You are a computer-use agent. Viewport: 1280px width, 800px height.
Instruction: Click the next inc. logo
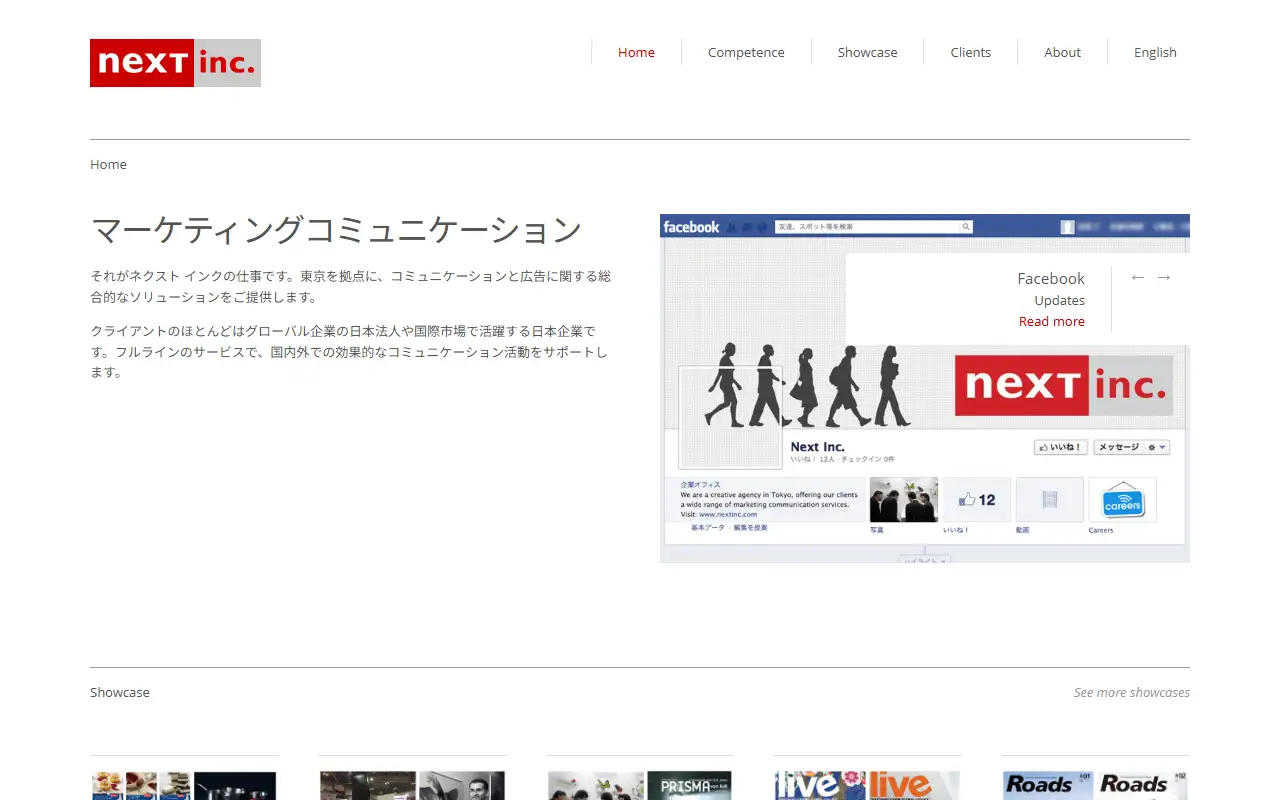tap(175, 63)
